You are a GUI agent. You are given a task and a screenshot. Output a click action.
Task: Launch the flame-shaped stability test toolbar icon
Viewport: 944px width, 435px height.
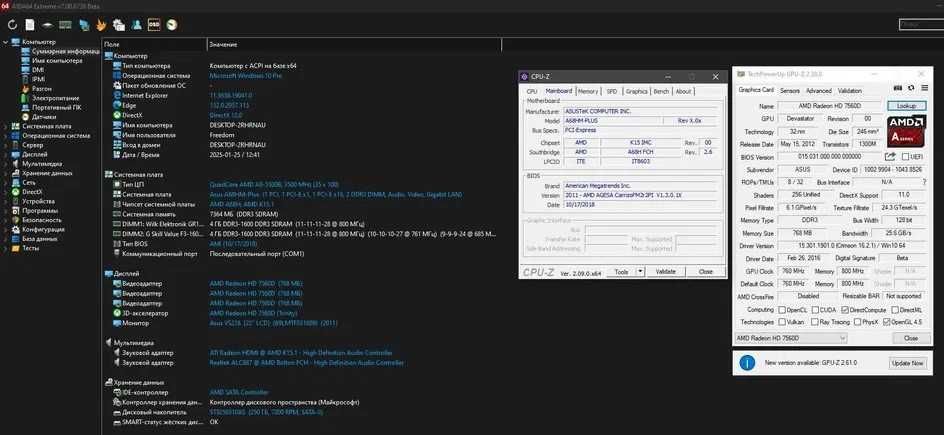click(102, 25)
